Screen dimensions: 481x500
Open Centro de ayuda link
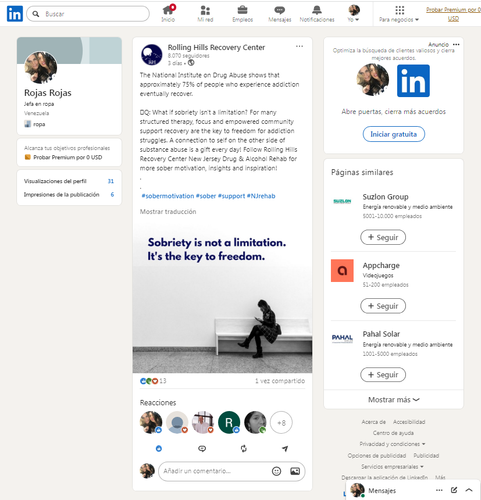coord(393,433)
